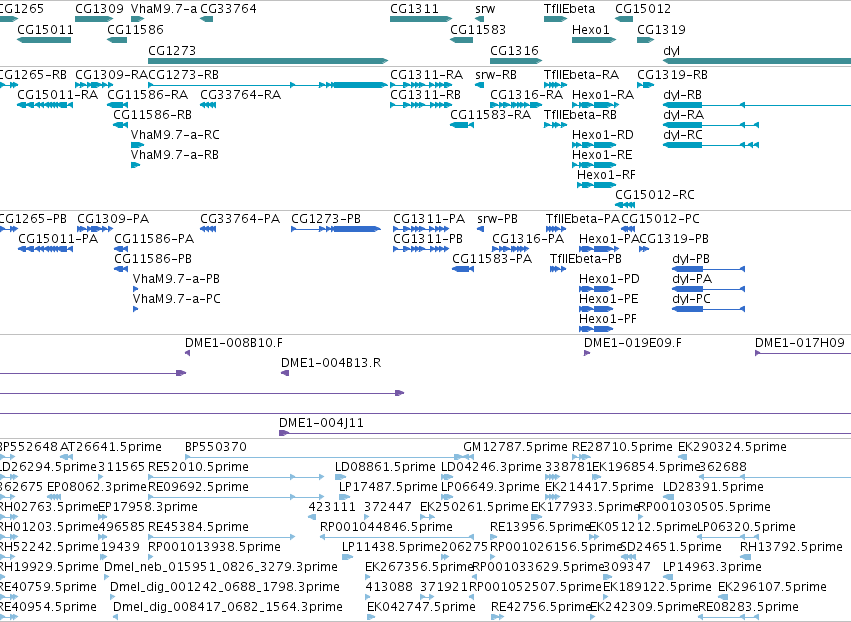
Task: Click the CG1316 gene label
Action: point(514,50)
